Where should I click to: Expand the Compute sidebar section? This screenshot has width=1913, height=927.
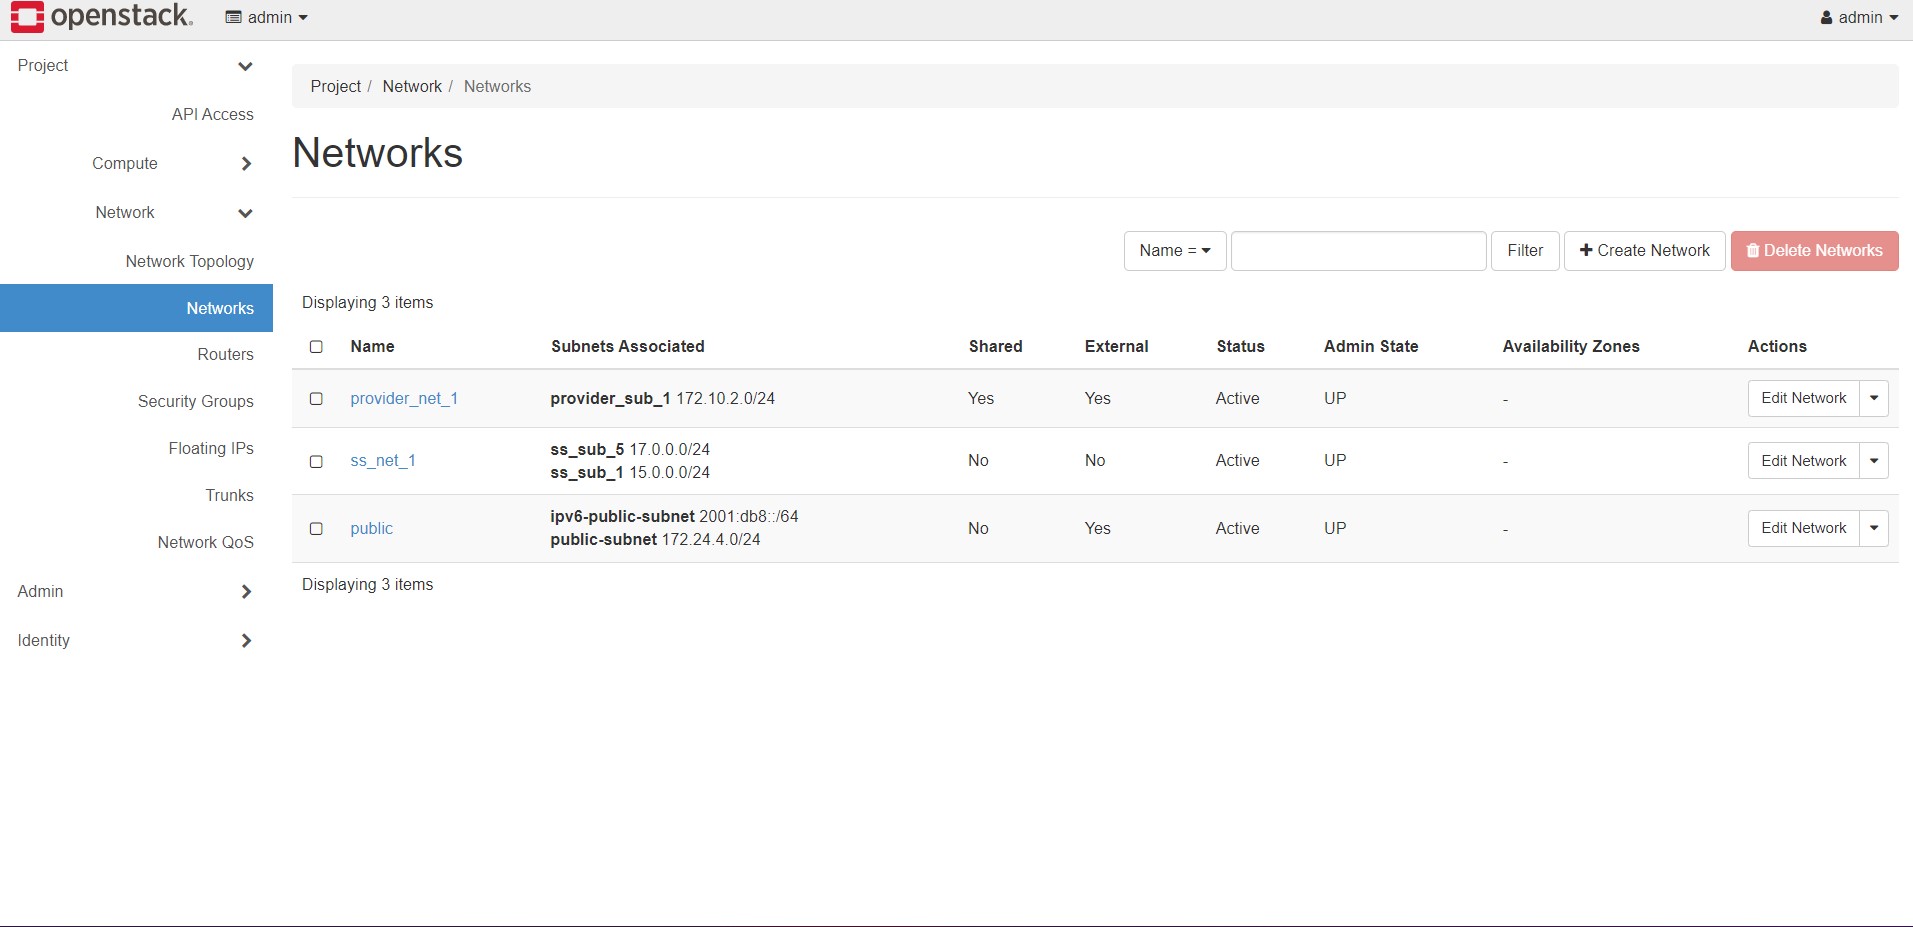245,164
